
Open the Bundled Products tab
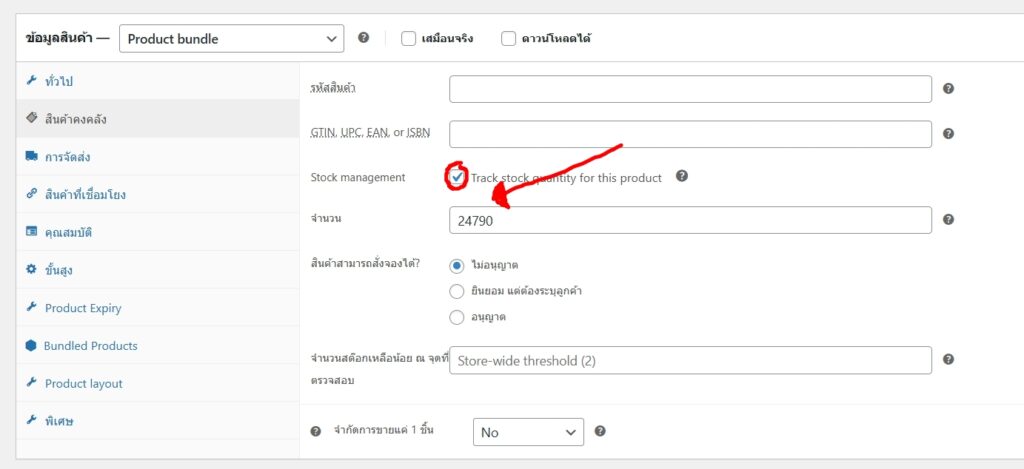tap(90, 346)
